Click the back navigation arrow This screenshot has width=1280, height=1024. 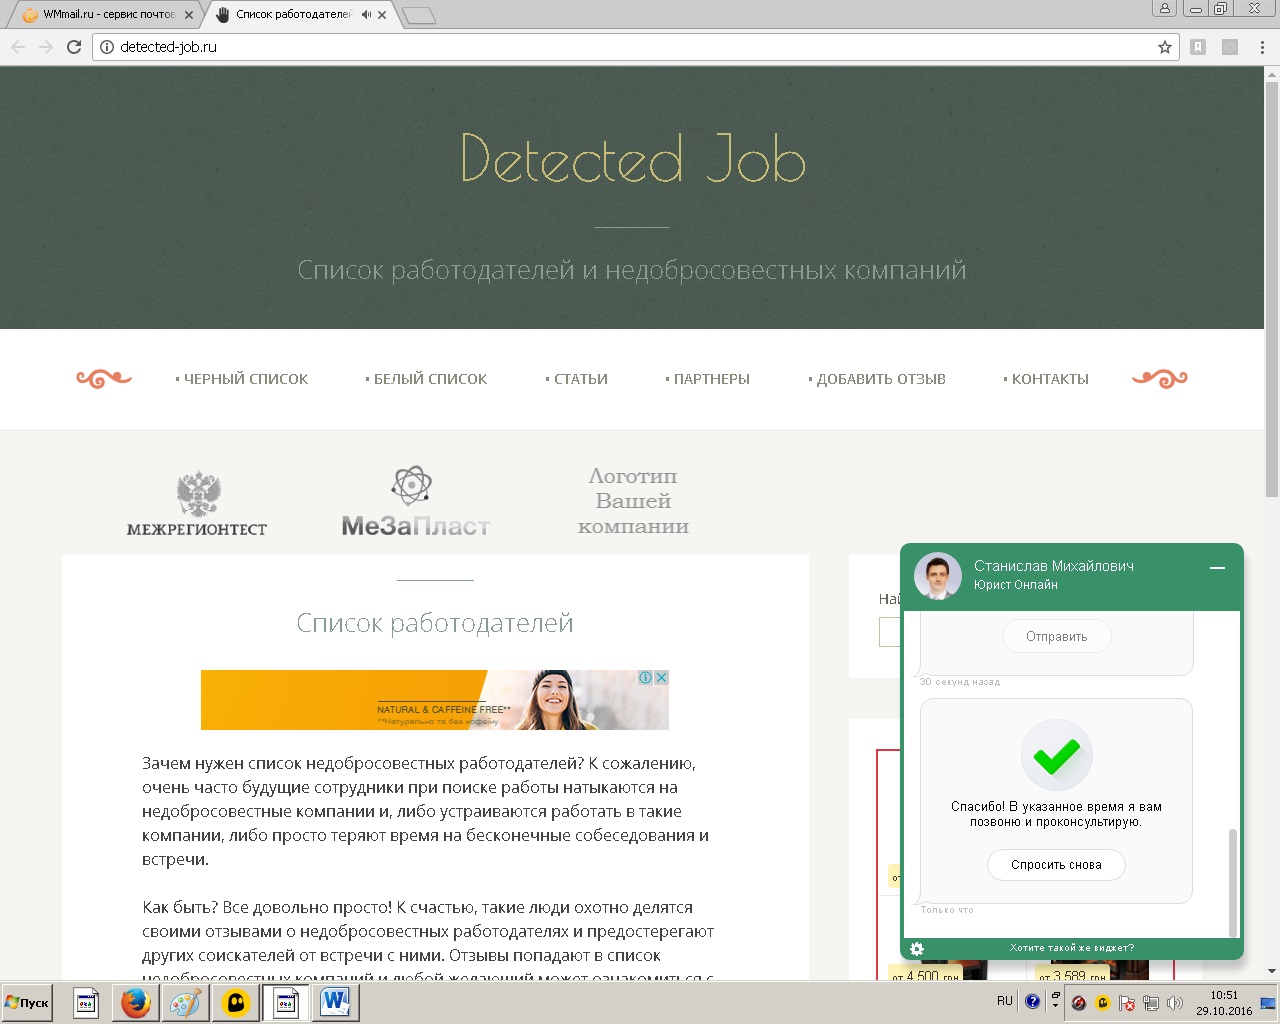tap(18, 47)
